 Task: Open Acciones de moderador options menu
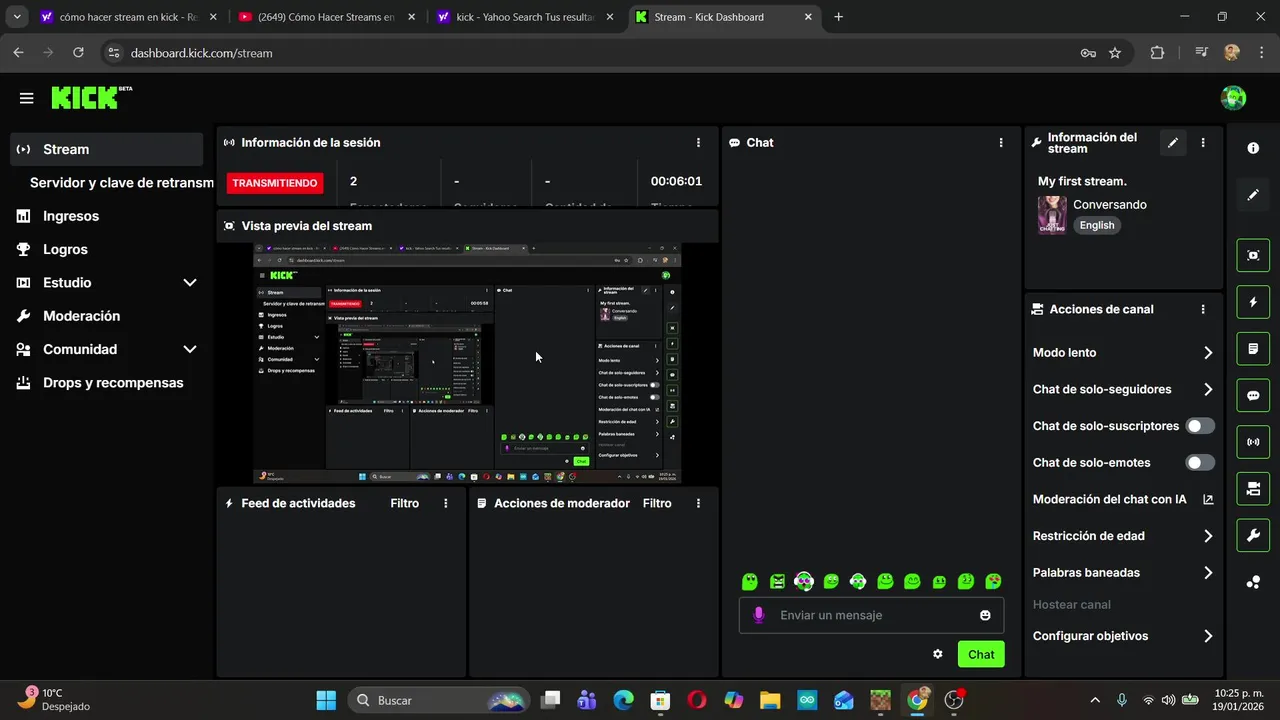(698, 503)
